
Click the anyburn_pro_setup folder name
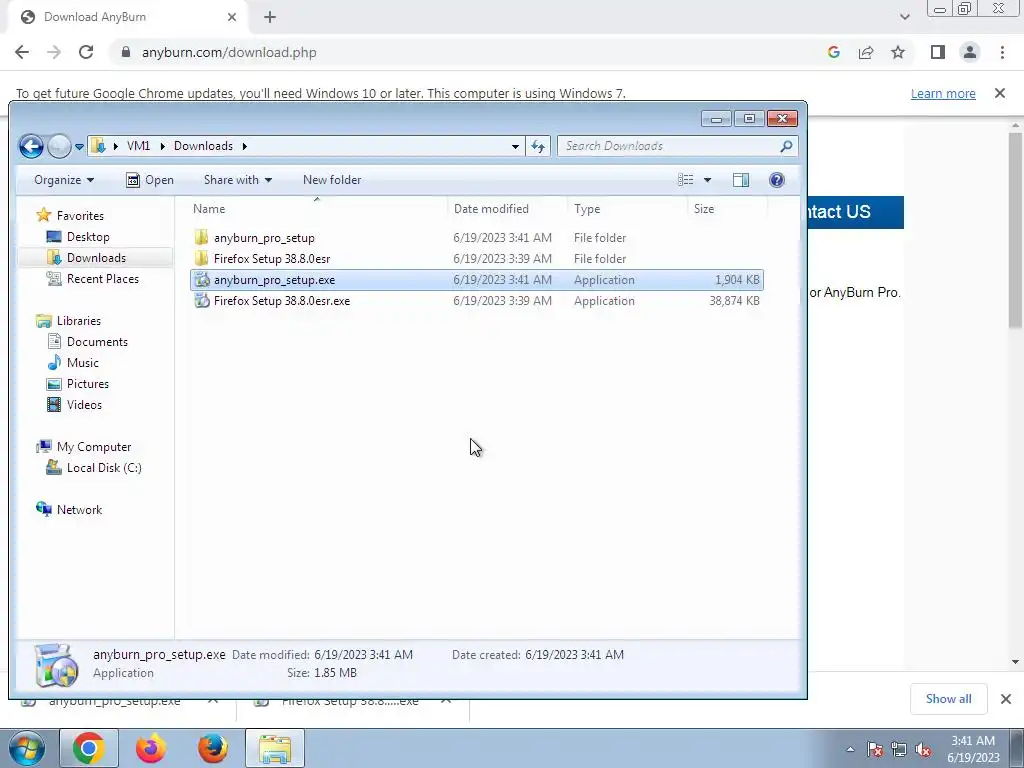click(264, 238)
